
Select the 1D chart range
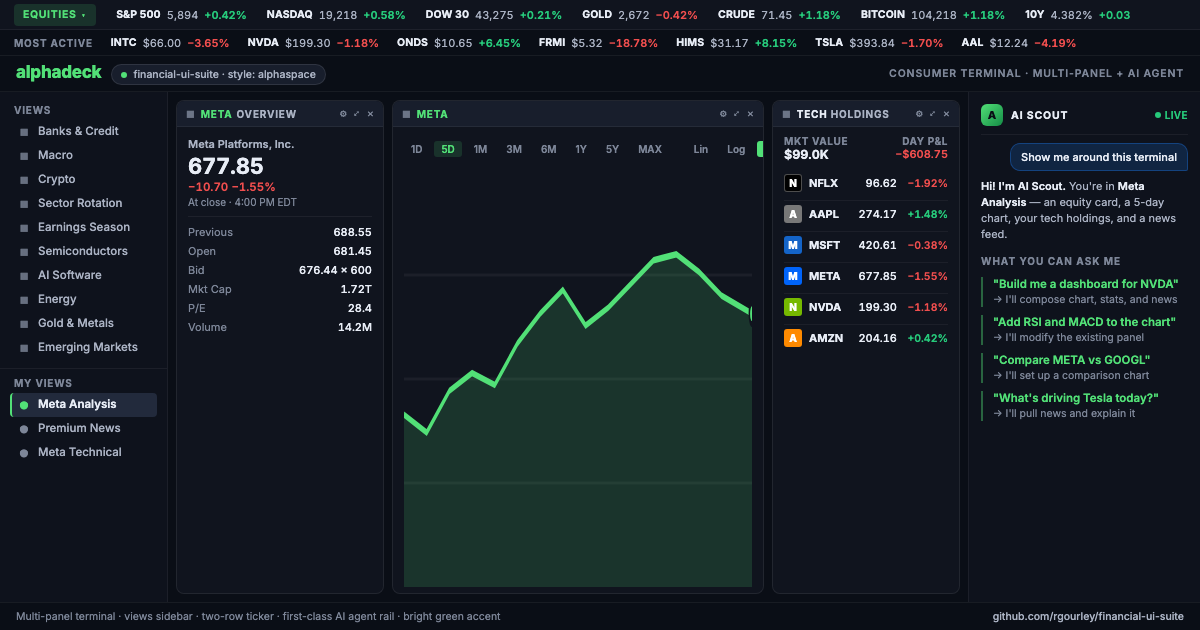pos(417,149)
